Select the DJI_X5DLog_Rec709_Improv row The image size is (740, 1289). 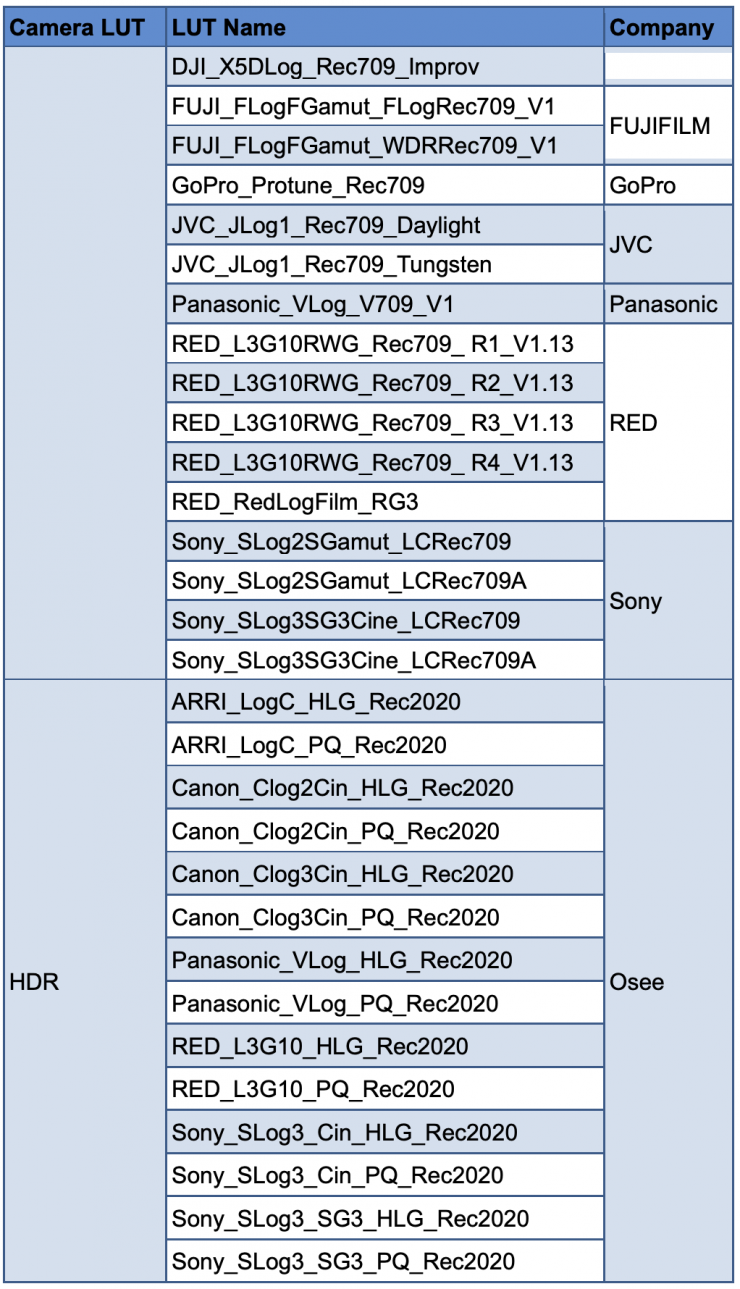pyautogui.click(x=326, y=67)
